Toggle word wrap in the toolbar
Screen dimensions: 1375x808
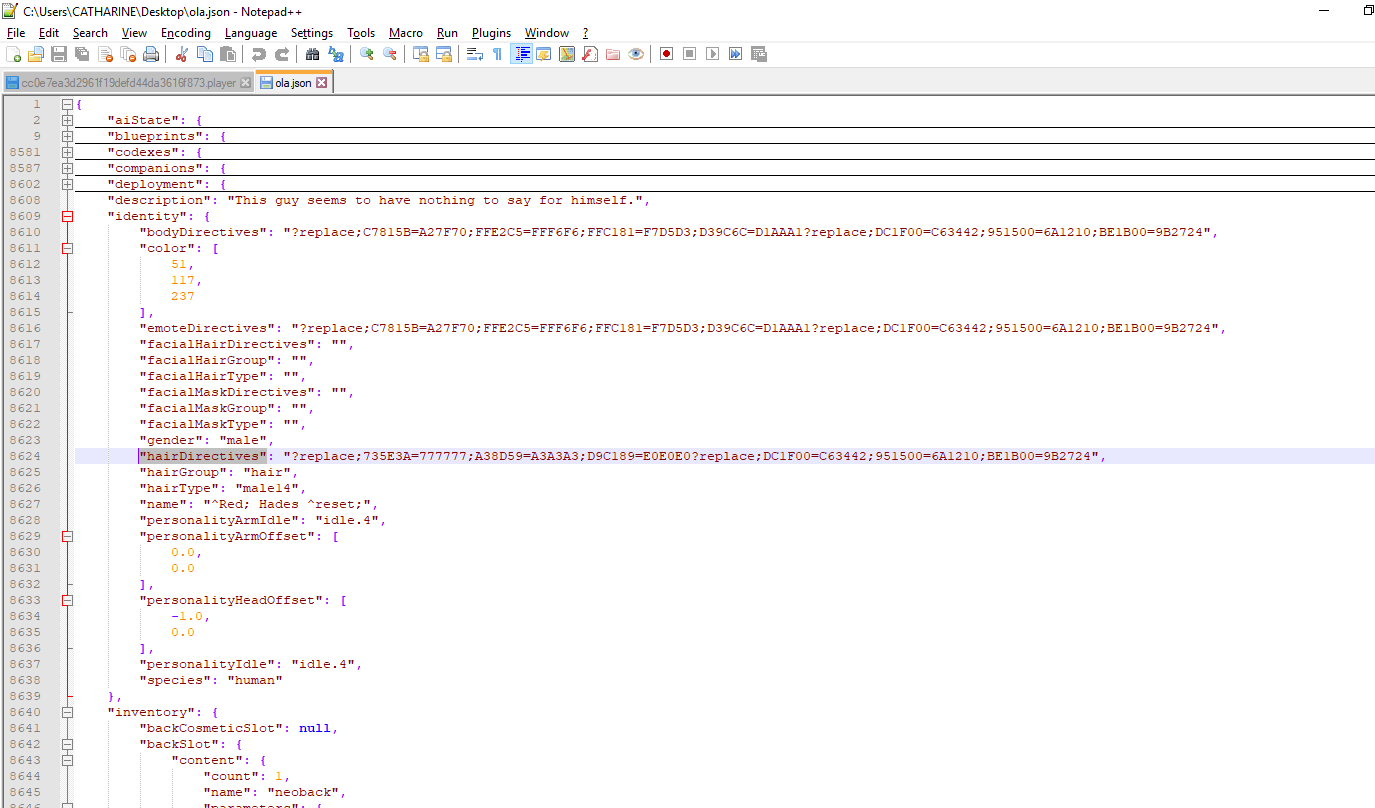(x=475, y=54)
